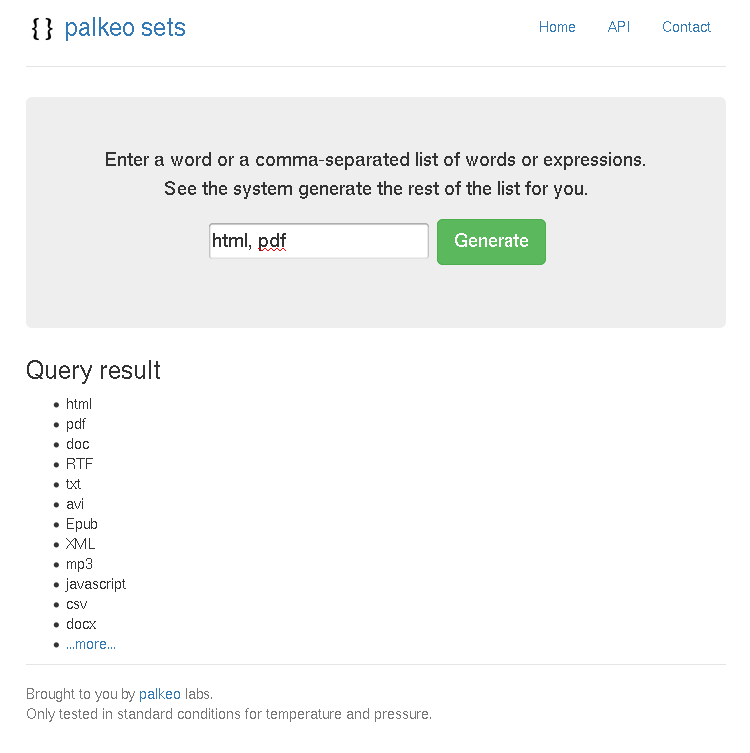Image resolution: width=750 pixels, height=753 pixels.
Task: Expand results with the ...more... link
Action: point(91,644)
